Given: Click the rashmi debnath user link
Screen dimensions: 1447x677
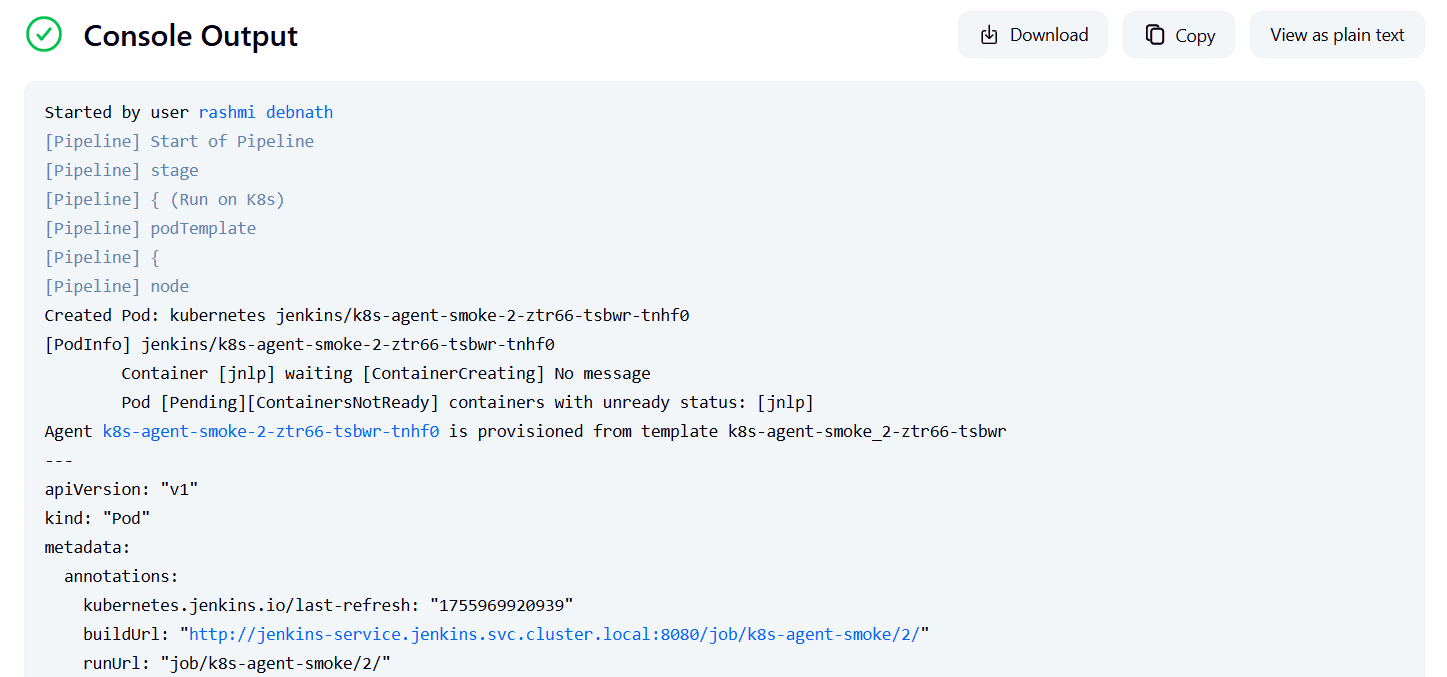Looking at the screenshot, I should point(265,111).
